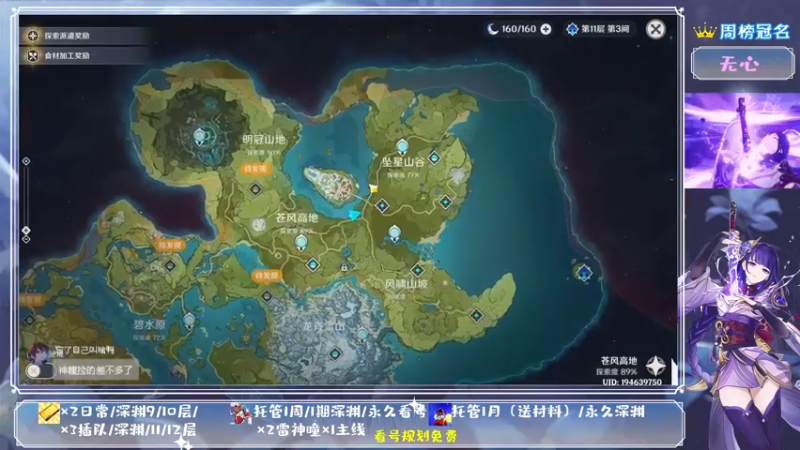The height and width of the screenshot is (450, 800).
Task: Open the purple sword character thumbnail
Action: [x=742, y=141]
